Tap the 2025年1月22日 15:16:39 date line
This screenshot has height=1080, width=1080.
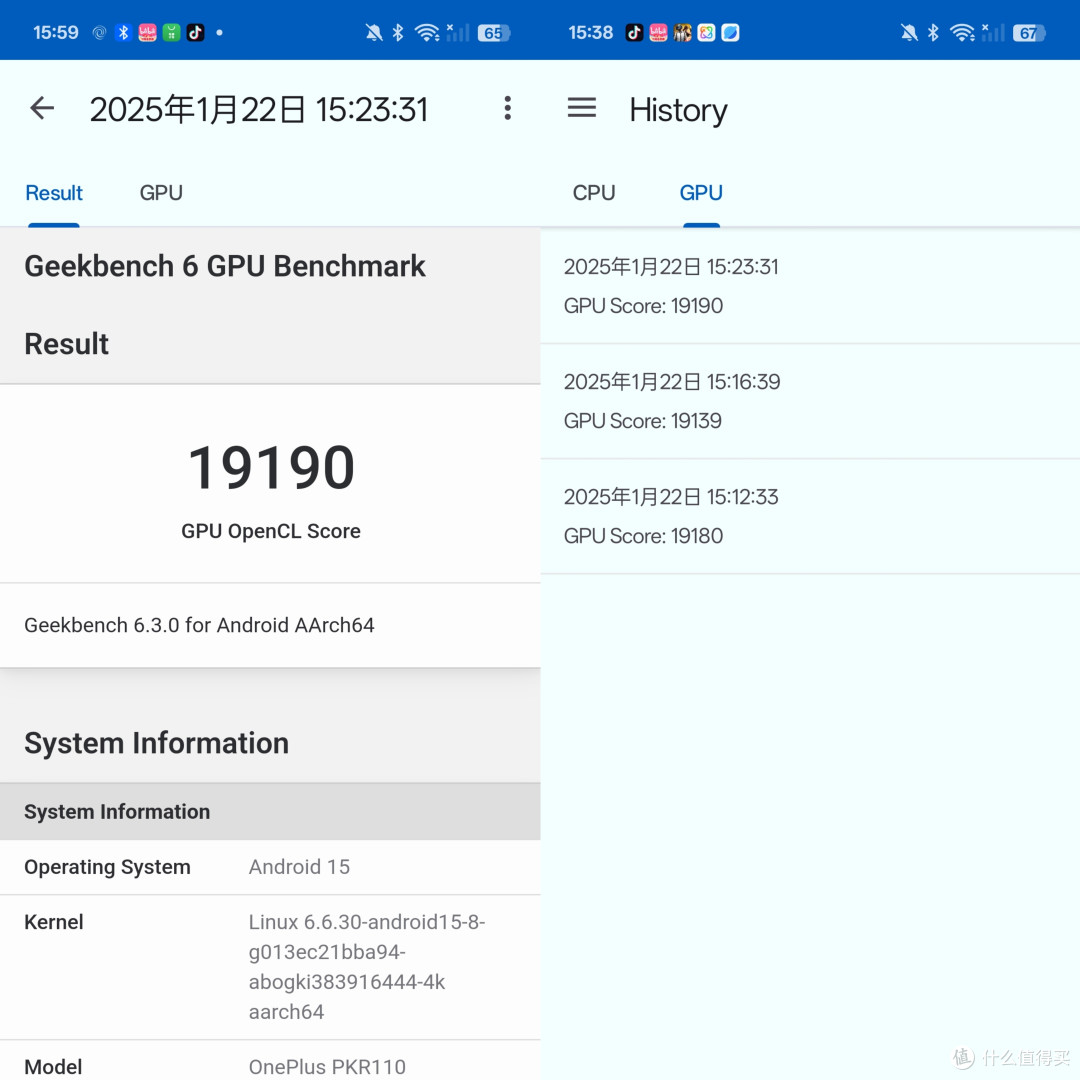click(x=672, y=382)
